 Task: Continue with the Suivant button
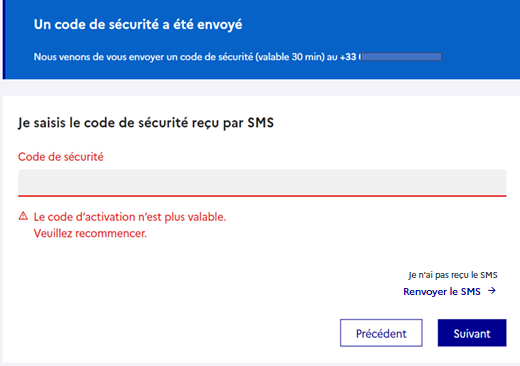472,333
